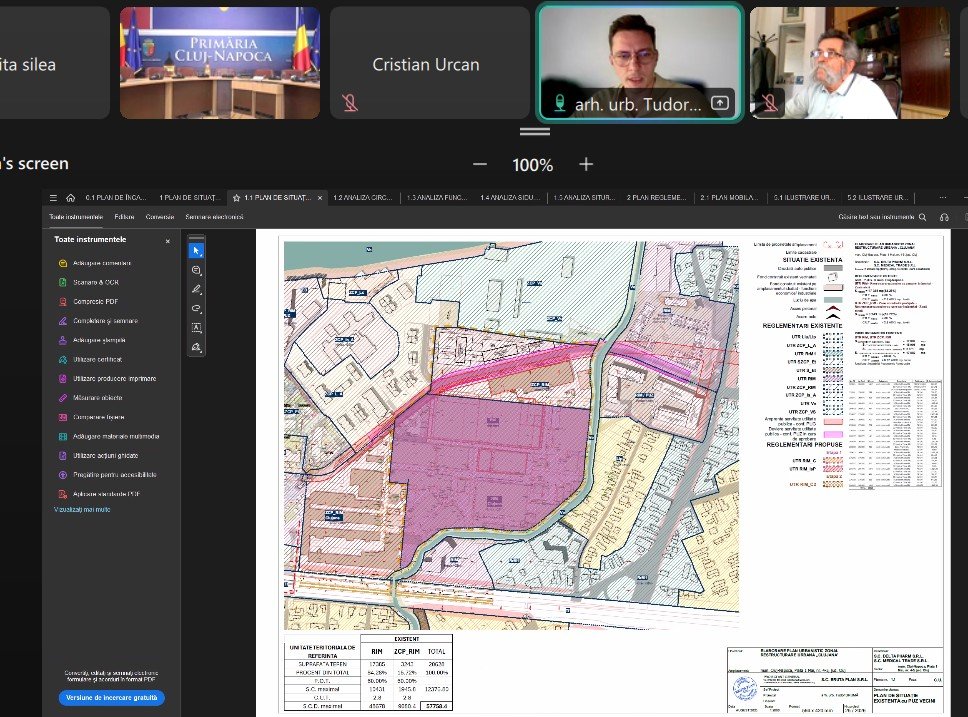968x717 pixels.
Task: Open Adăugare ștampilă tool
Action: click(91, 340)
